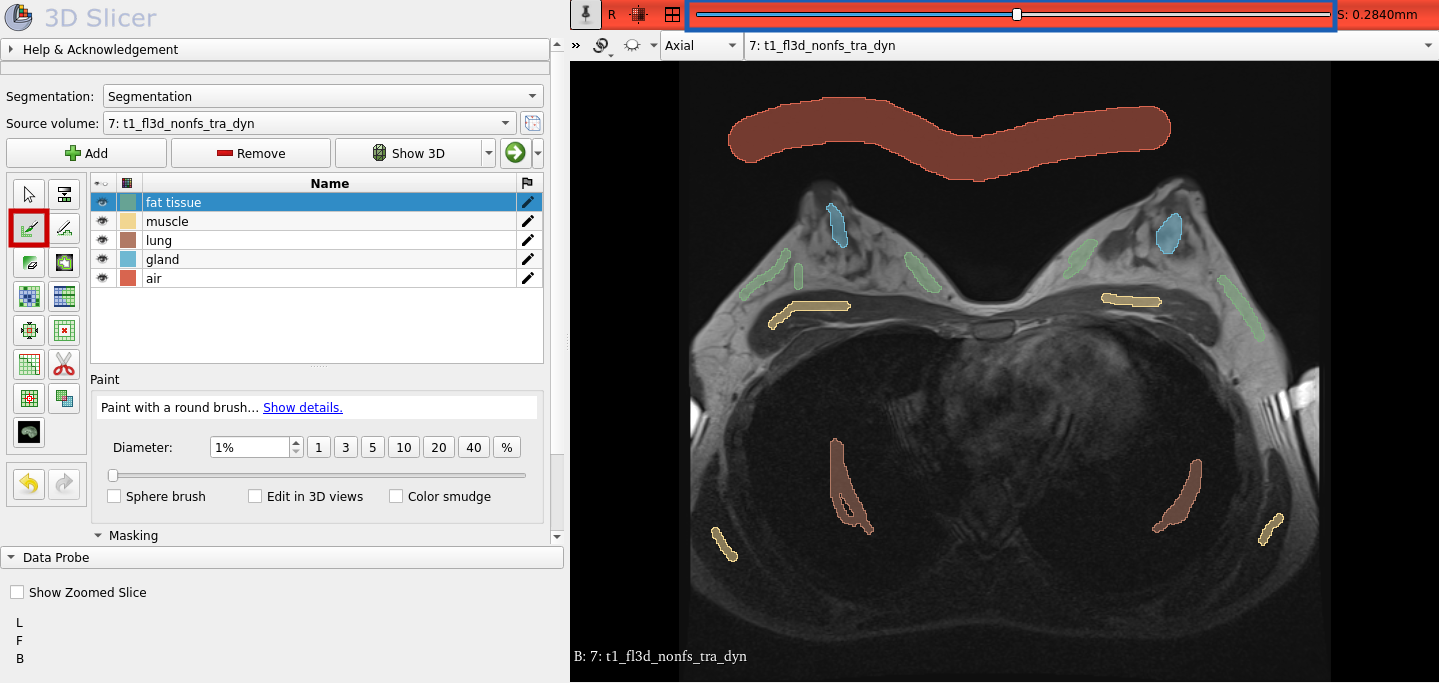Select the Paint effect tool
1439x683 pixels.
pos(29,228)
